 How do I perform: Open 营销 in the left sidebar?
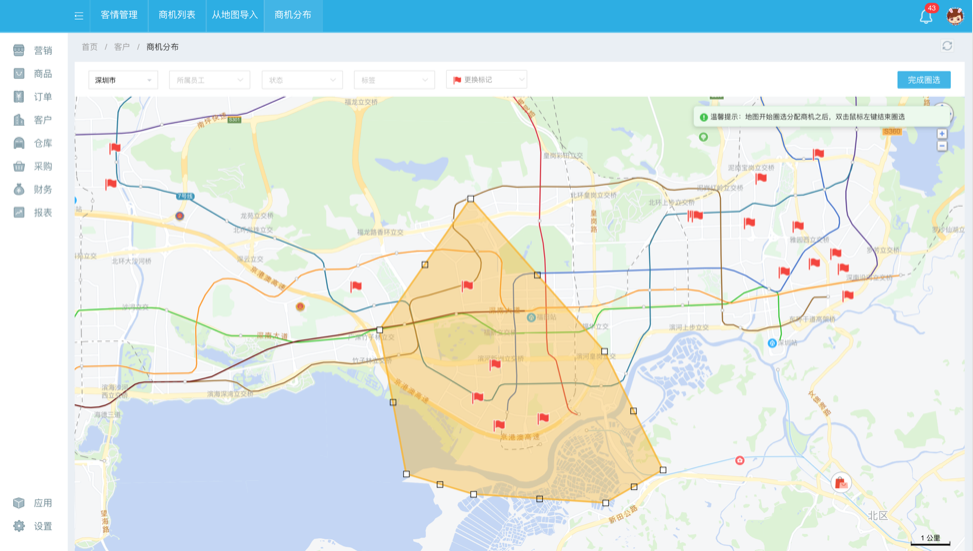(x=33, y=50)
